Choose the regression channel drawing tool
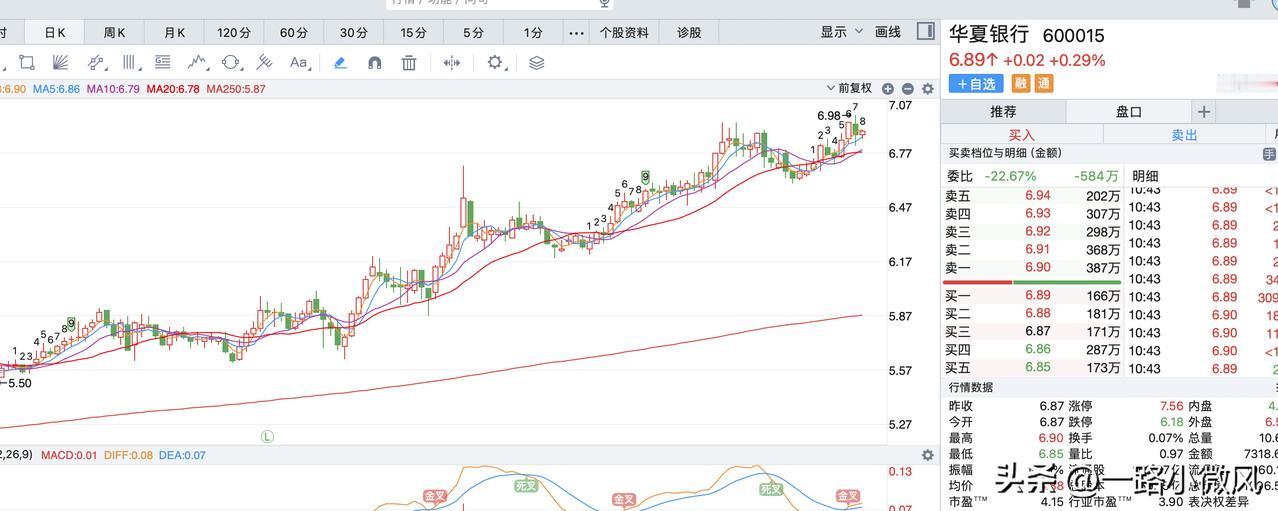This screenshot has width=1278, height=511. (96, 63)
